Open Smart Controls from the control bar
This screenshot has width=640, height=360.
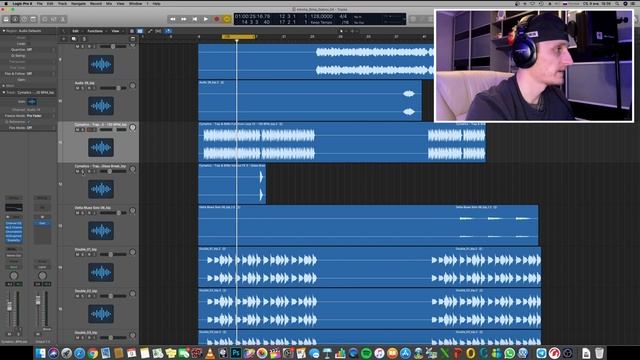(x=45, y=19)
